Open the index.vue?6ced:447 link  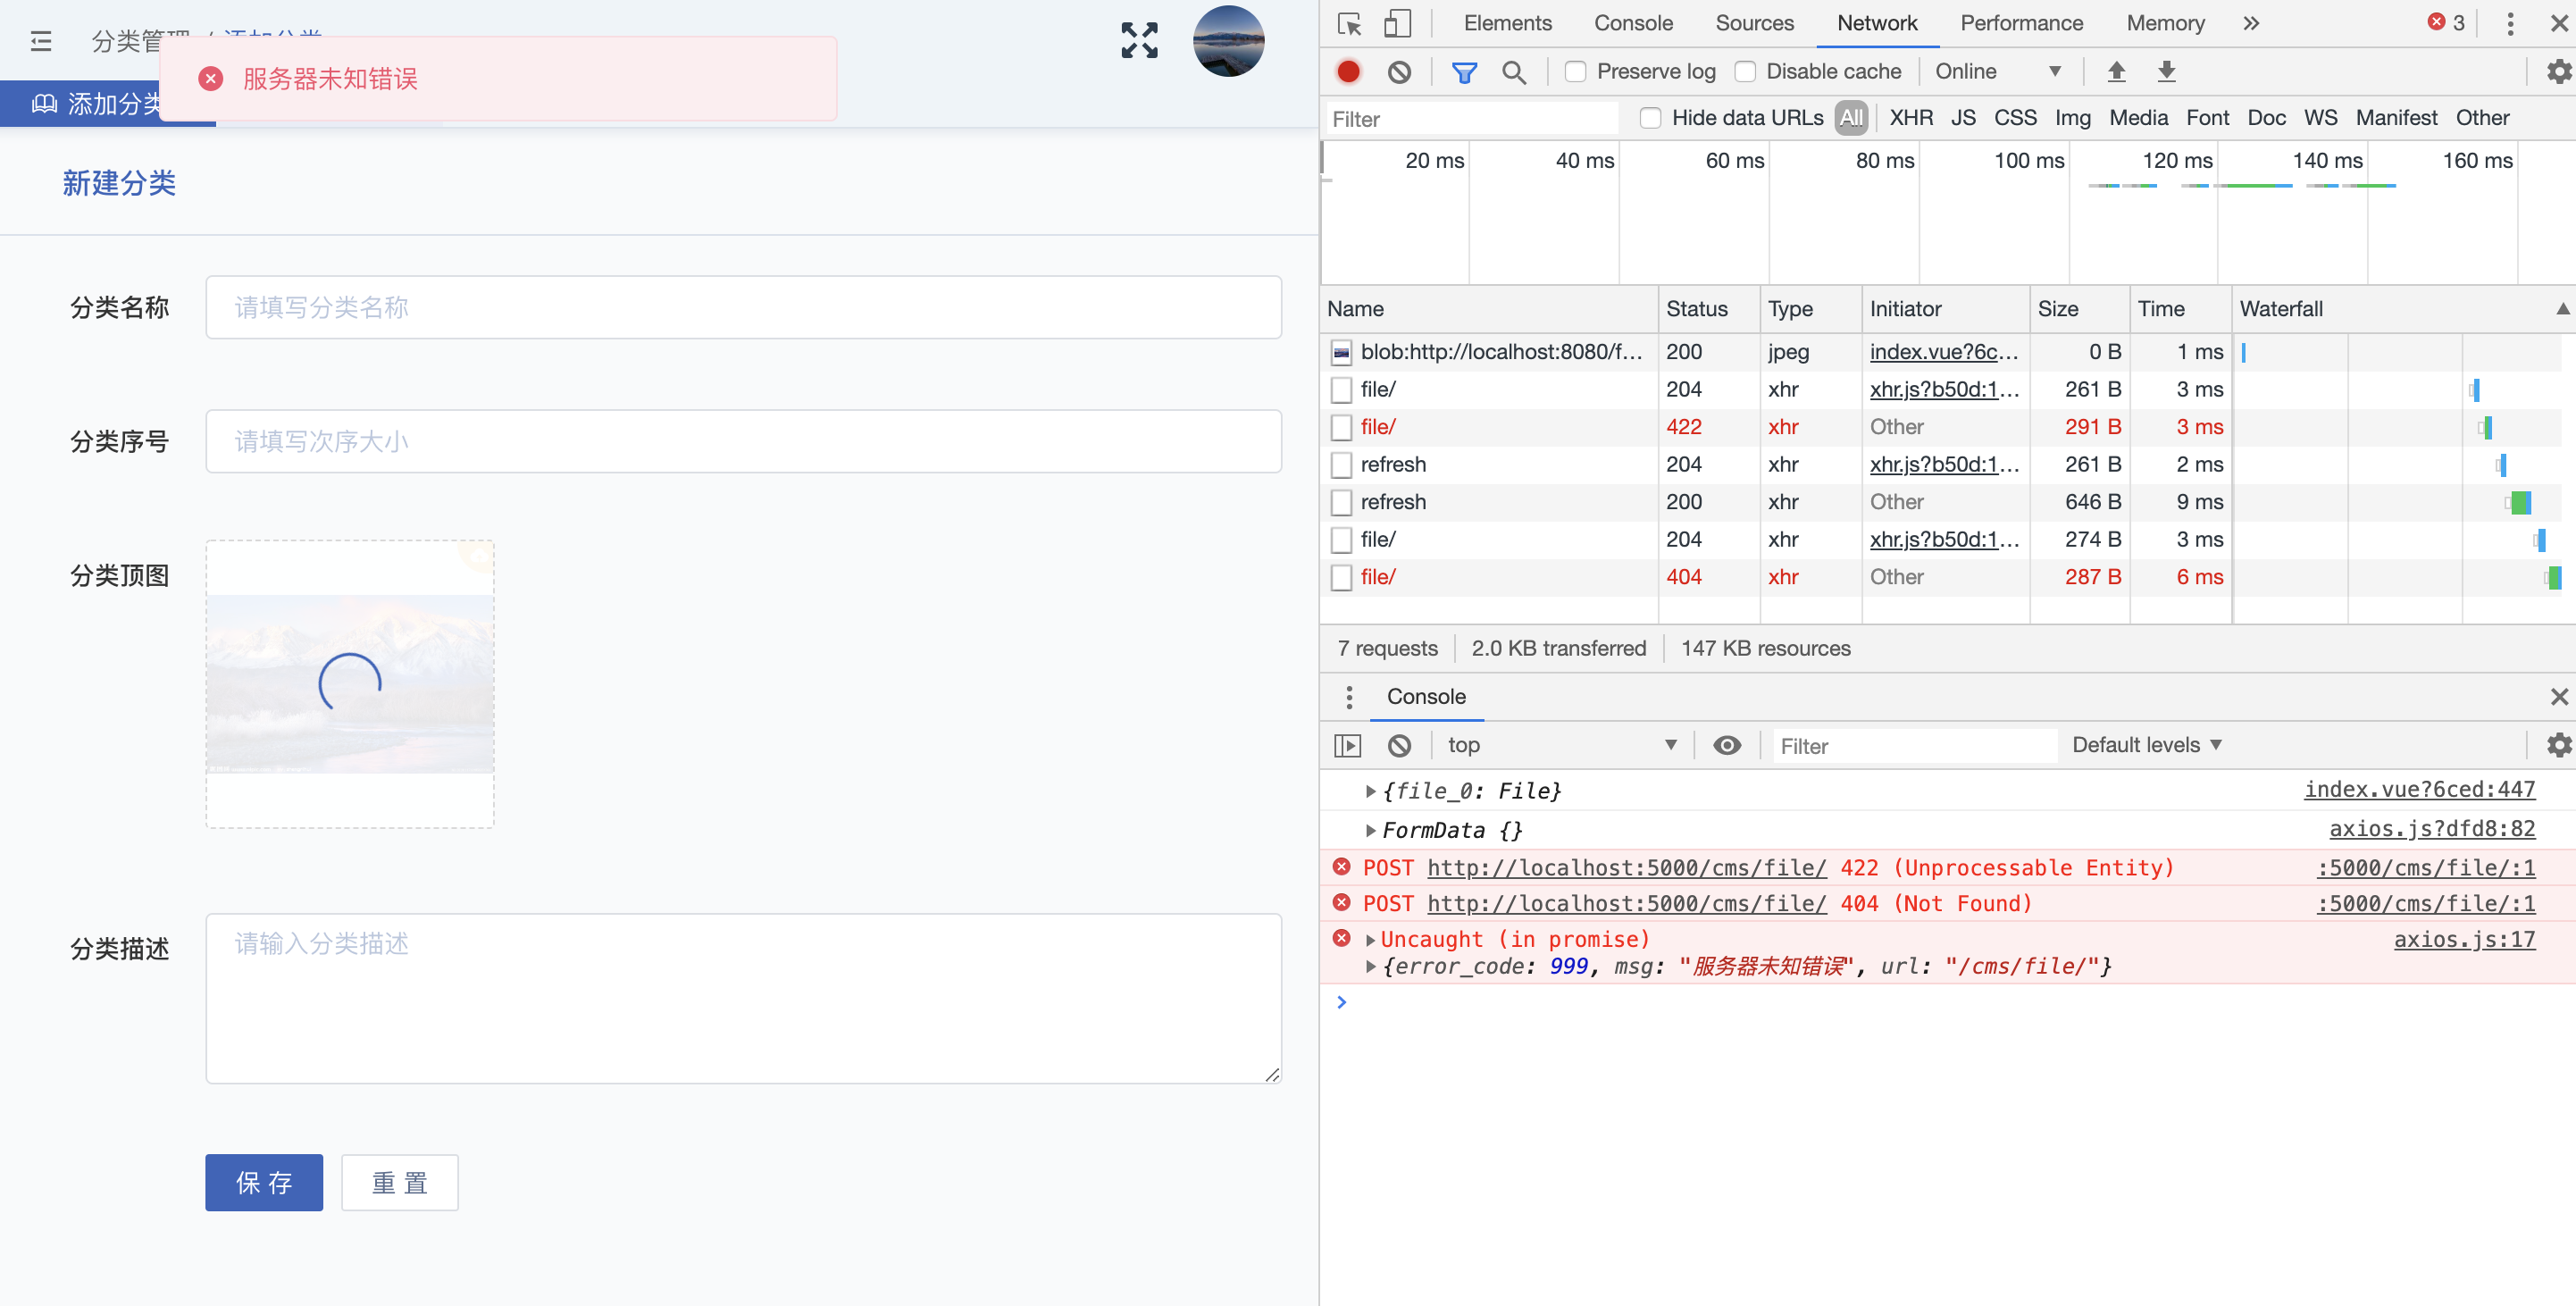[2419, 789]
